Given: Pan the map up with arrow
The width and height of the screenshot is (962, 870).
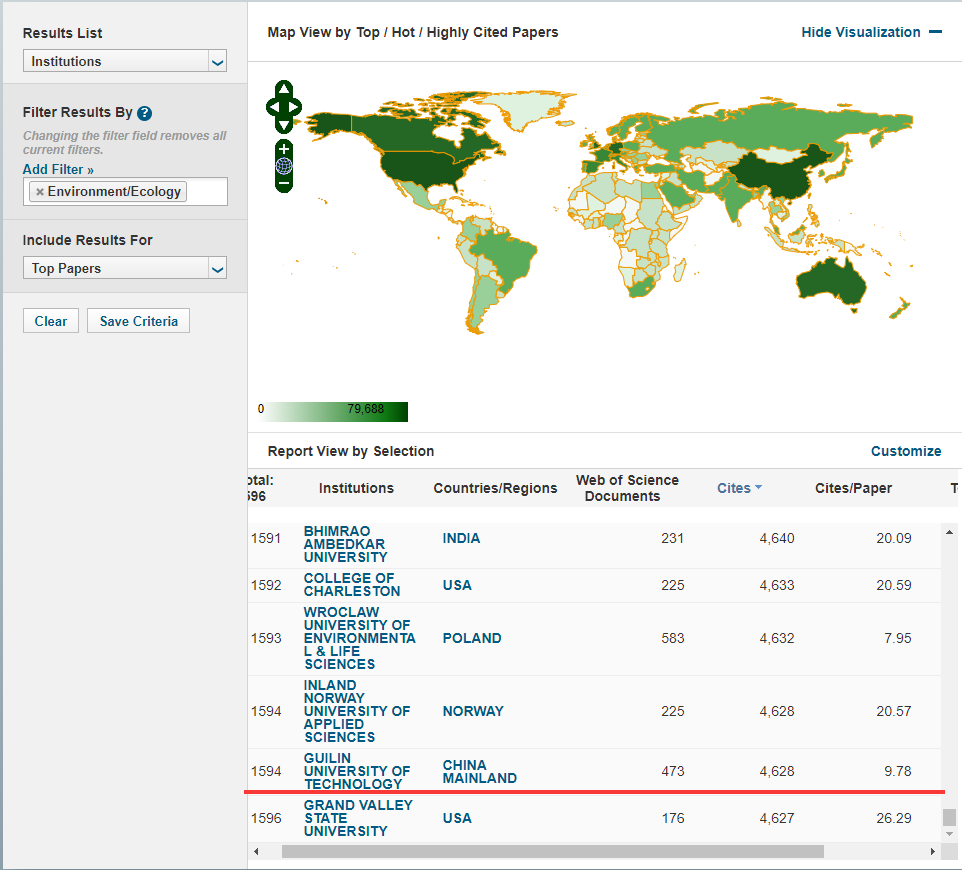Looking at the screenshot, I should 284,89.
